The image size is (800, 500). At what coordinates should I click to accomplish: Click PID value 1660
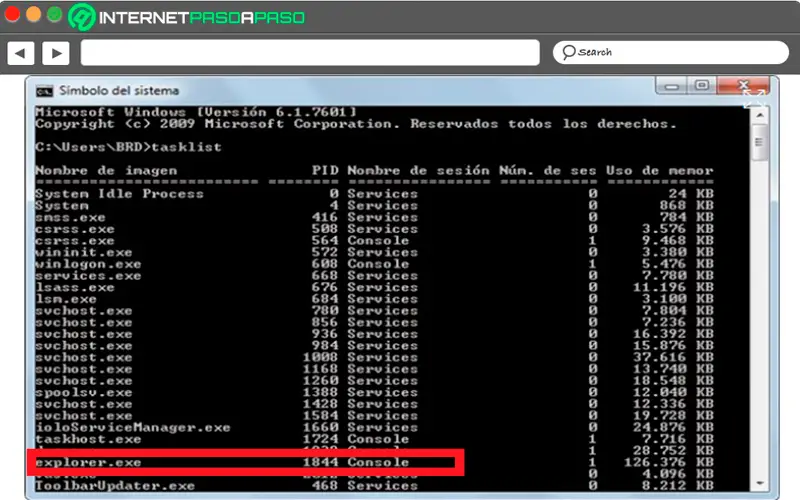pyautogui.click(x=320, y=428)
